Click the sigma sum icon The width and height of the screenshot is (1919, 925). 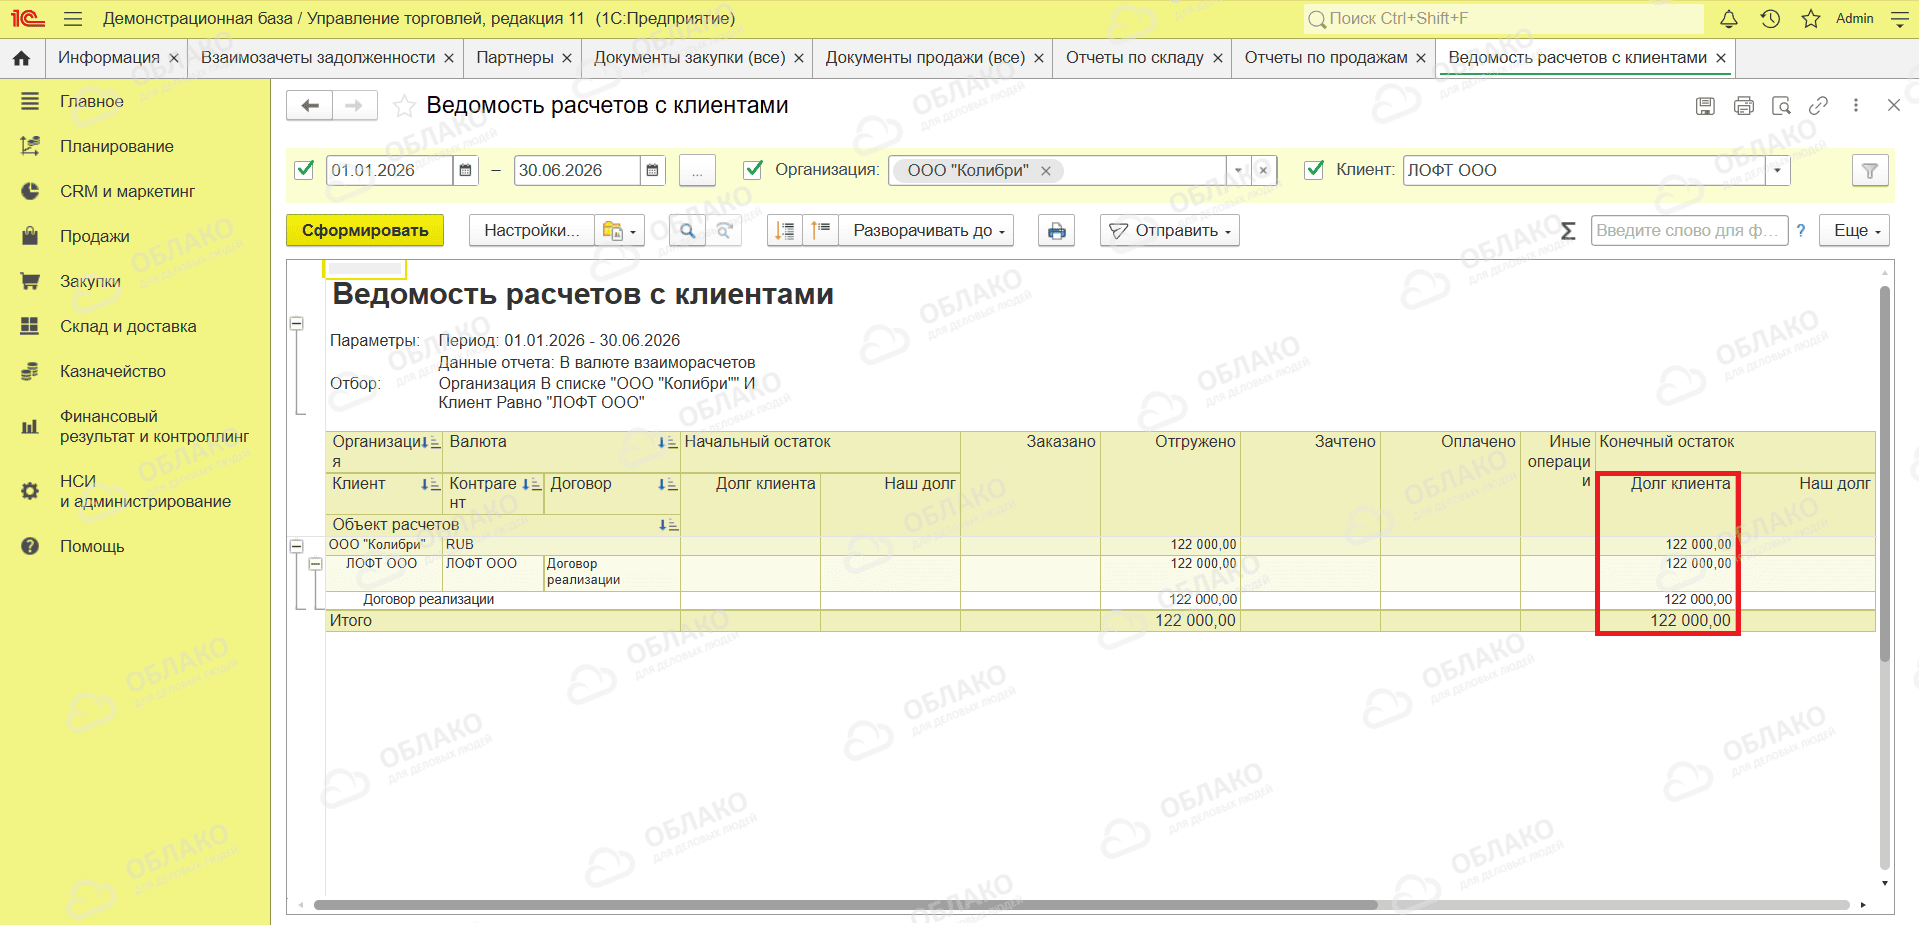[x=1568, y=231]
